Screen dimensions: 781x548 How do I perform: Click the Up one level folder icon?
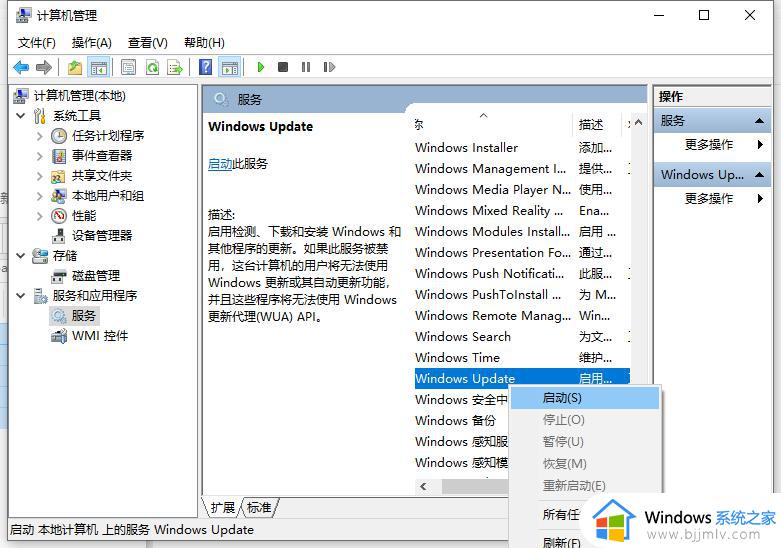[x=75, y=67]
